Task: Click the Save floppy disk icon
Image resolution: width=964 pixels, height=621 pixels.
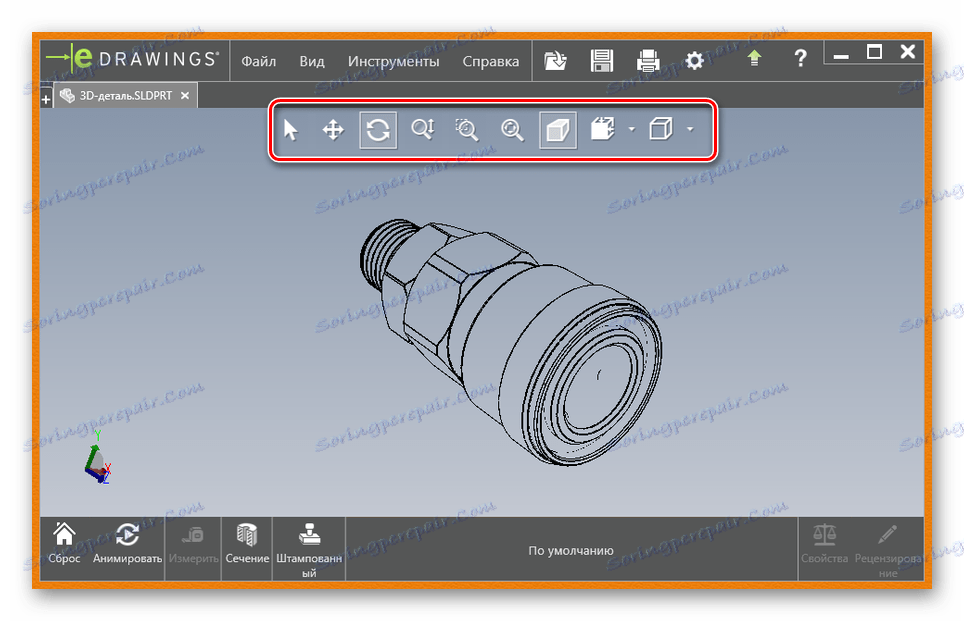Action: (x=601, y=60)
